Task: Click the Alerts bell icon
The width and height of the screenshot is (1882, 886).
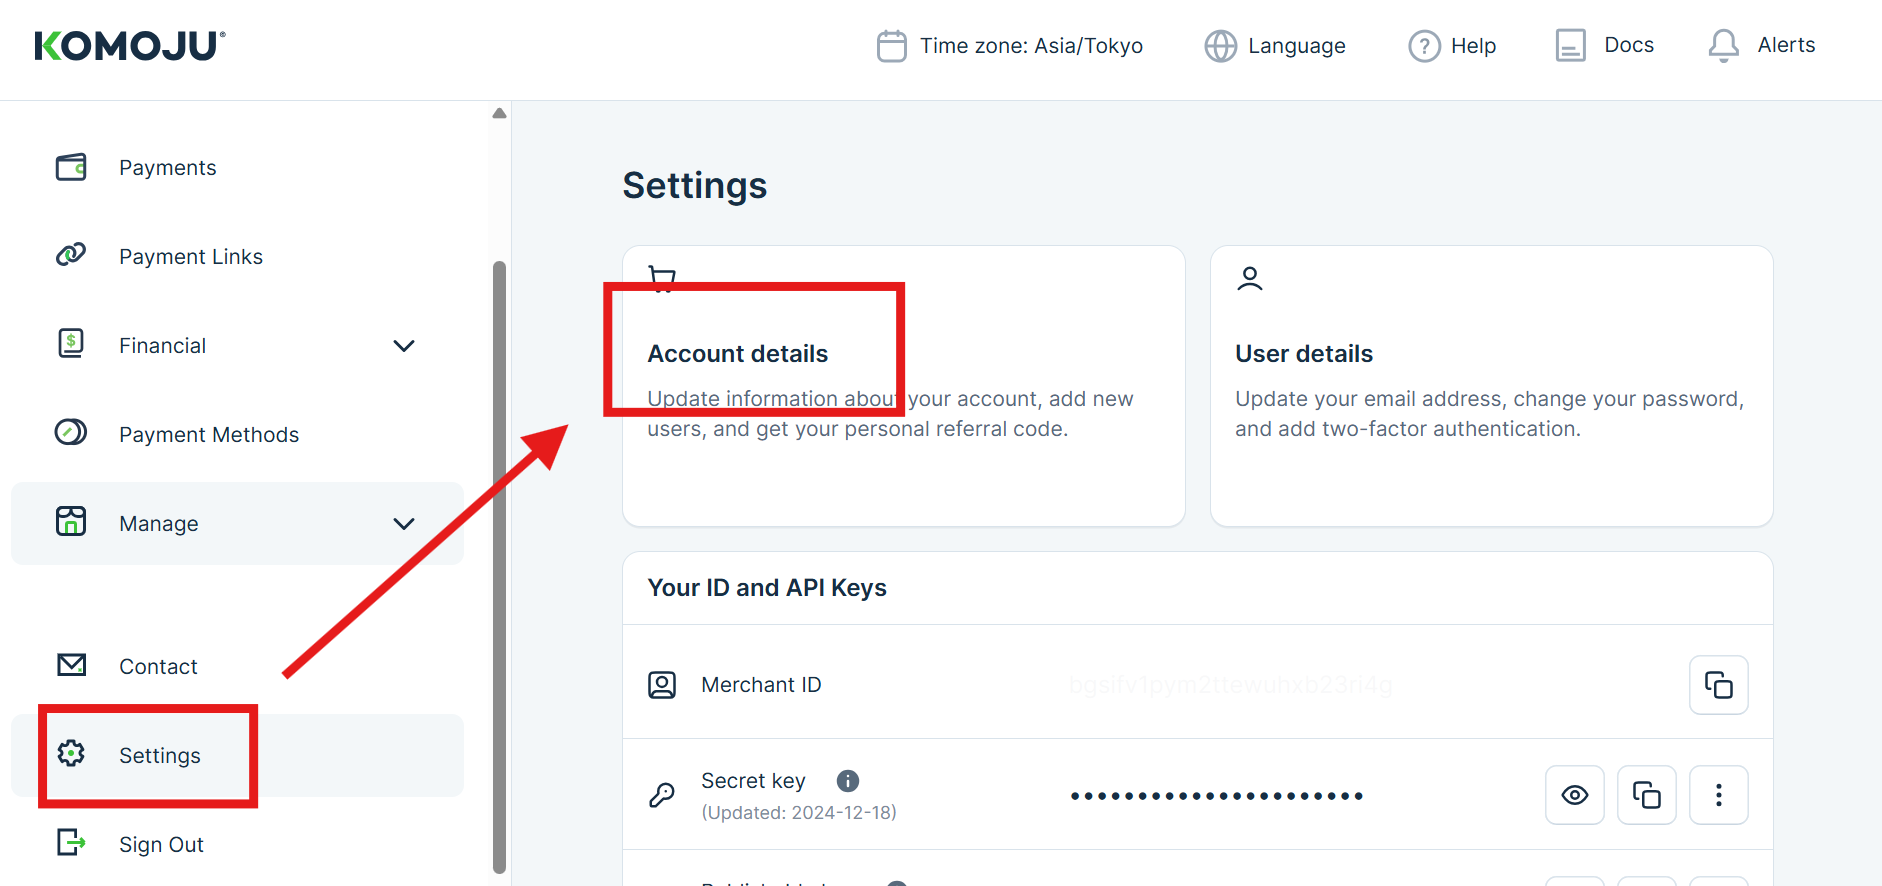Action: point(1723,46)
